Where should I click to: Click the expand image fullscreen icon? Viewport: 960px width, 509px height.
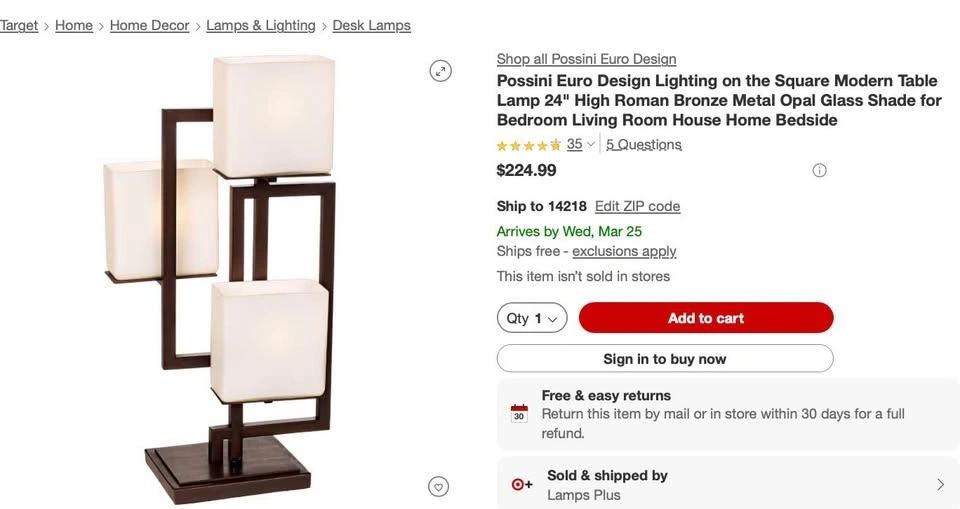(441, 70)
